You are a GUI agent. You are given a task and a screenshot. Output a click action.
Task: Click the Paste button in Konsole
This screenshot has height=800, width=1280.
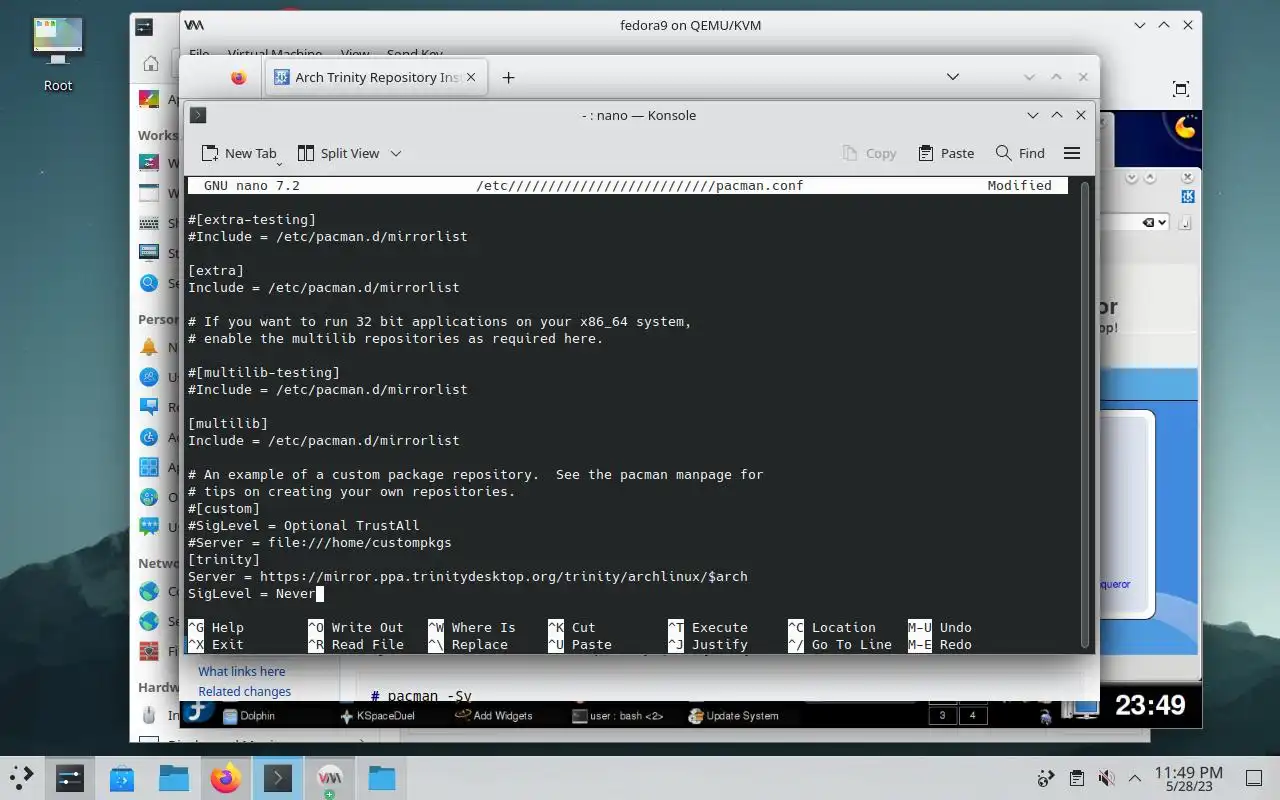click(x=945, y=153)
